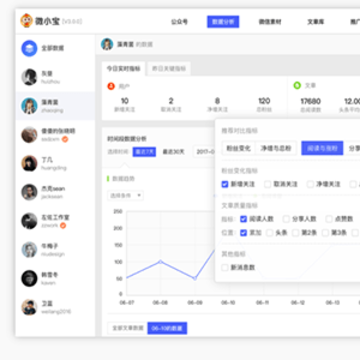Click the 数据趋势 section heading
The height and width of the screenshot is (360, 360).
click(123, 179)
